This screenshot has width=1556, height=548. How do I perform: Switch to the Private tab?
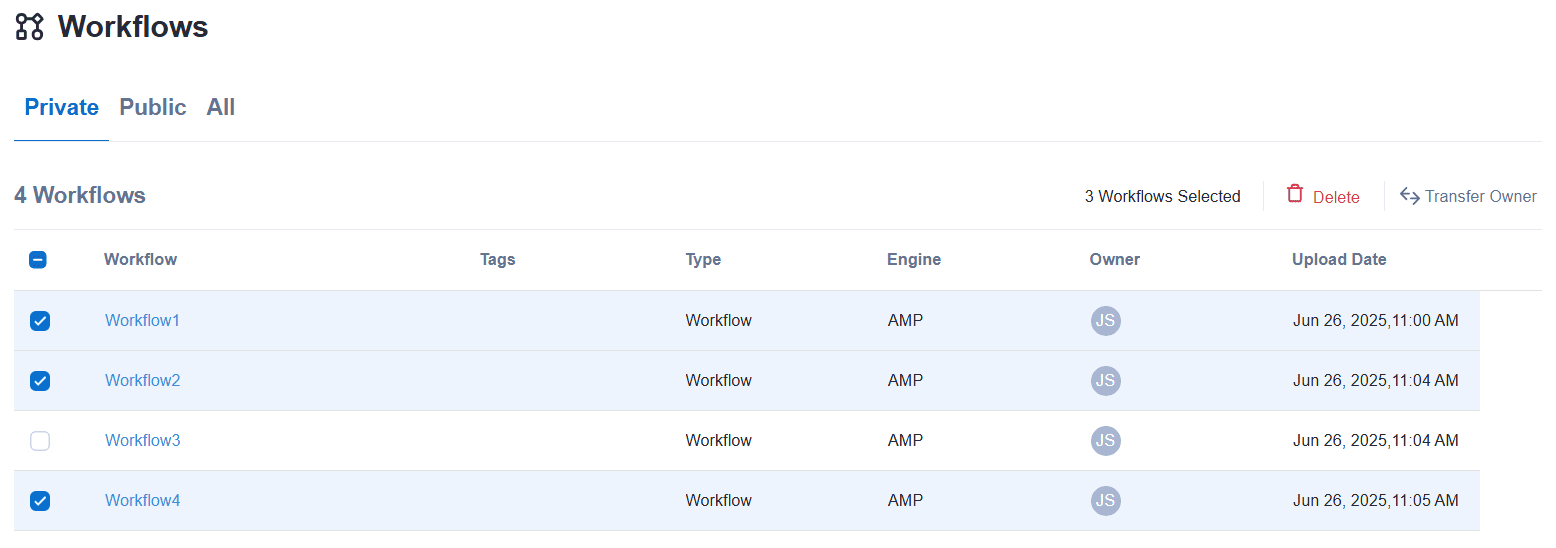(62, 107)
